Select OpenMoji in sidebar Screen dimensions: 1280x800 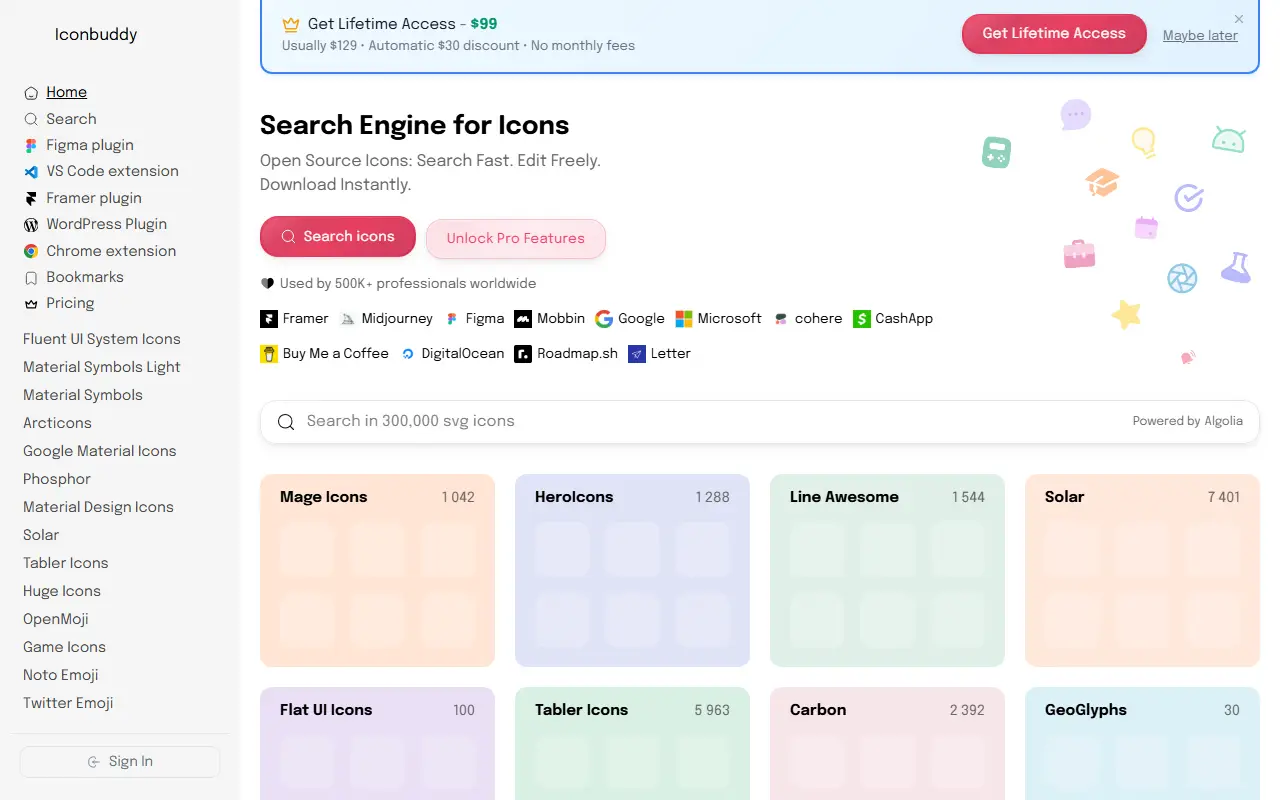pyautogui.click(x=56, y=619)
